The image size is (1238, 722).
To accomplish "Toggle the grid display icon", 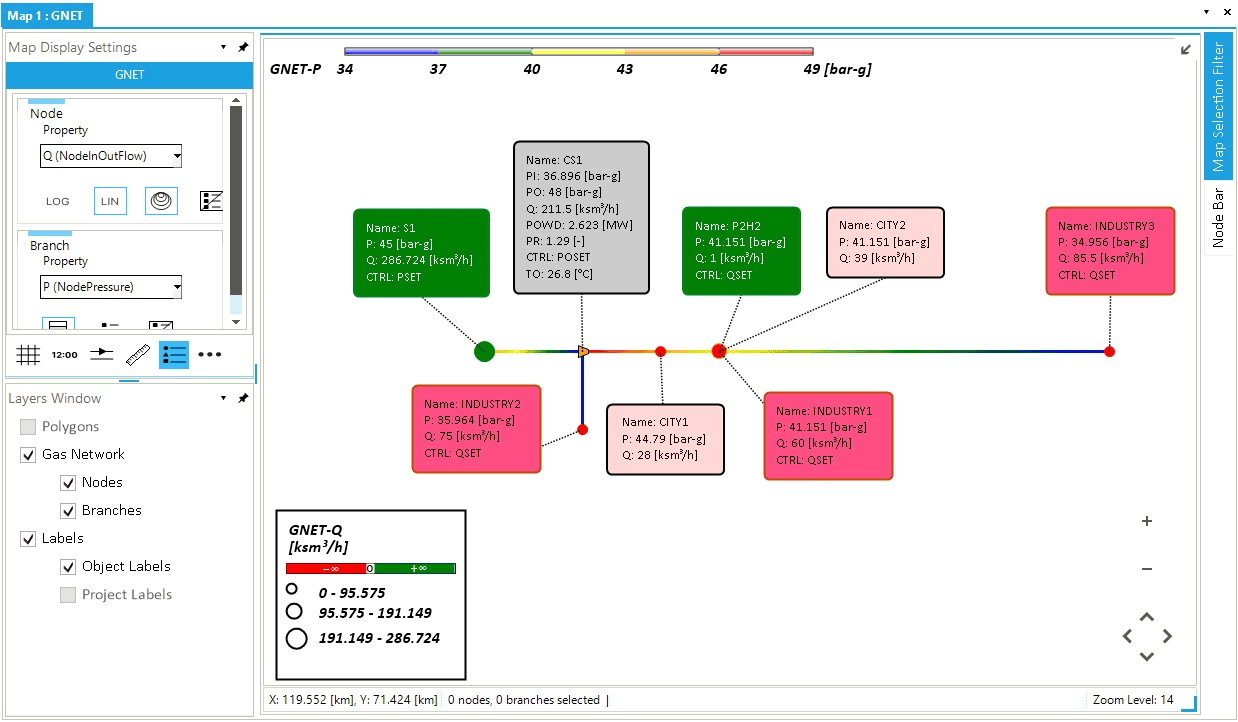I will tap(28, 354).
